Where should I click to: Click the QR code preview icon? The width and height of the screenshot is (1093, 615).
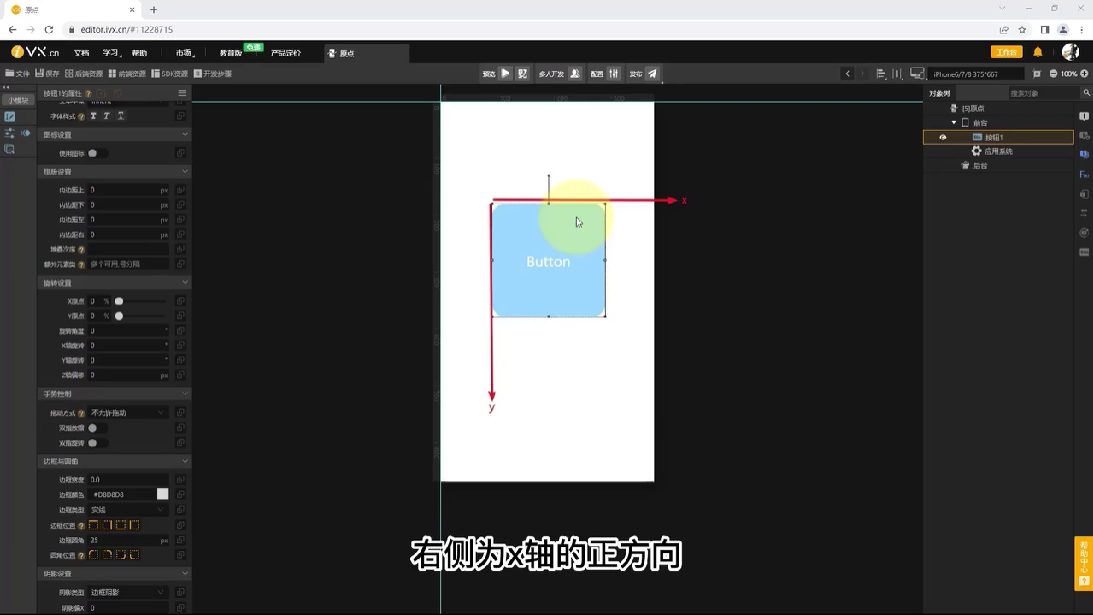tap(523, 73)
